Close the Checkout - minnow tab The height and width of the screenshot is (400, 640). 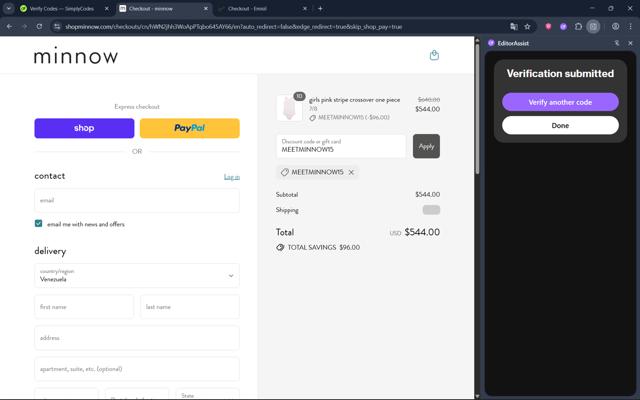(x=206, y=8)
